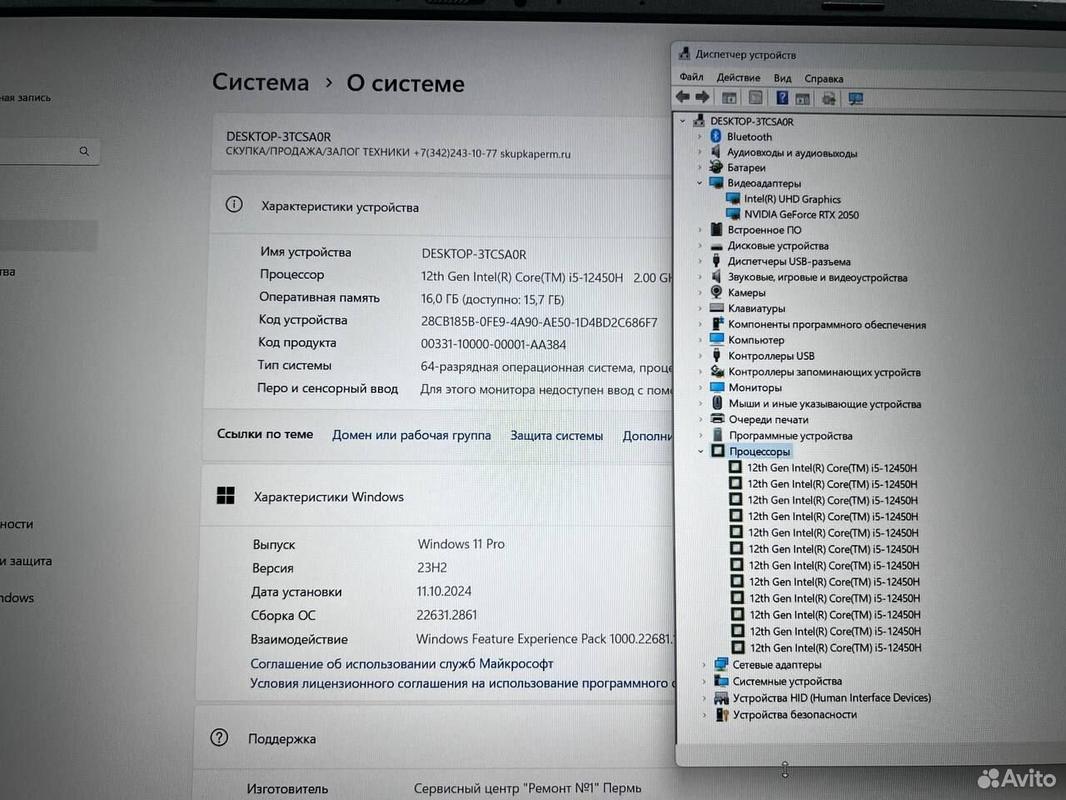Open Условия лицензионного соглашения link
The width and height of the screenshot is (1066, 800).
(462, 684)
